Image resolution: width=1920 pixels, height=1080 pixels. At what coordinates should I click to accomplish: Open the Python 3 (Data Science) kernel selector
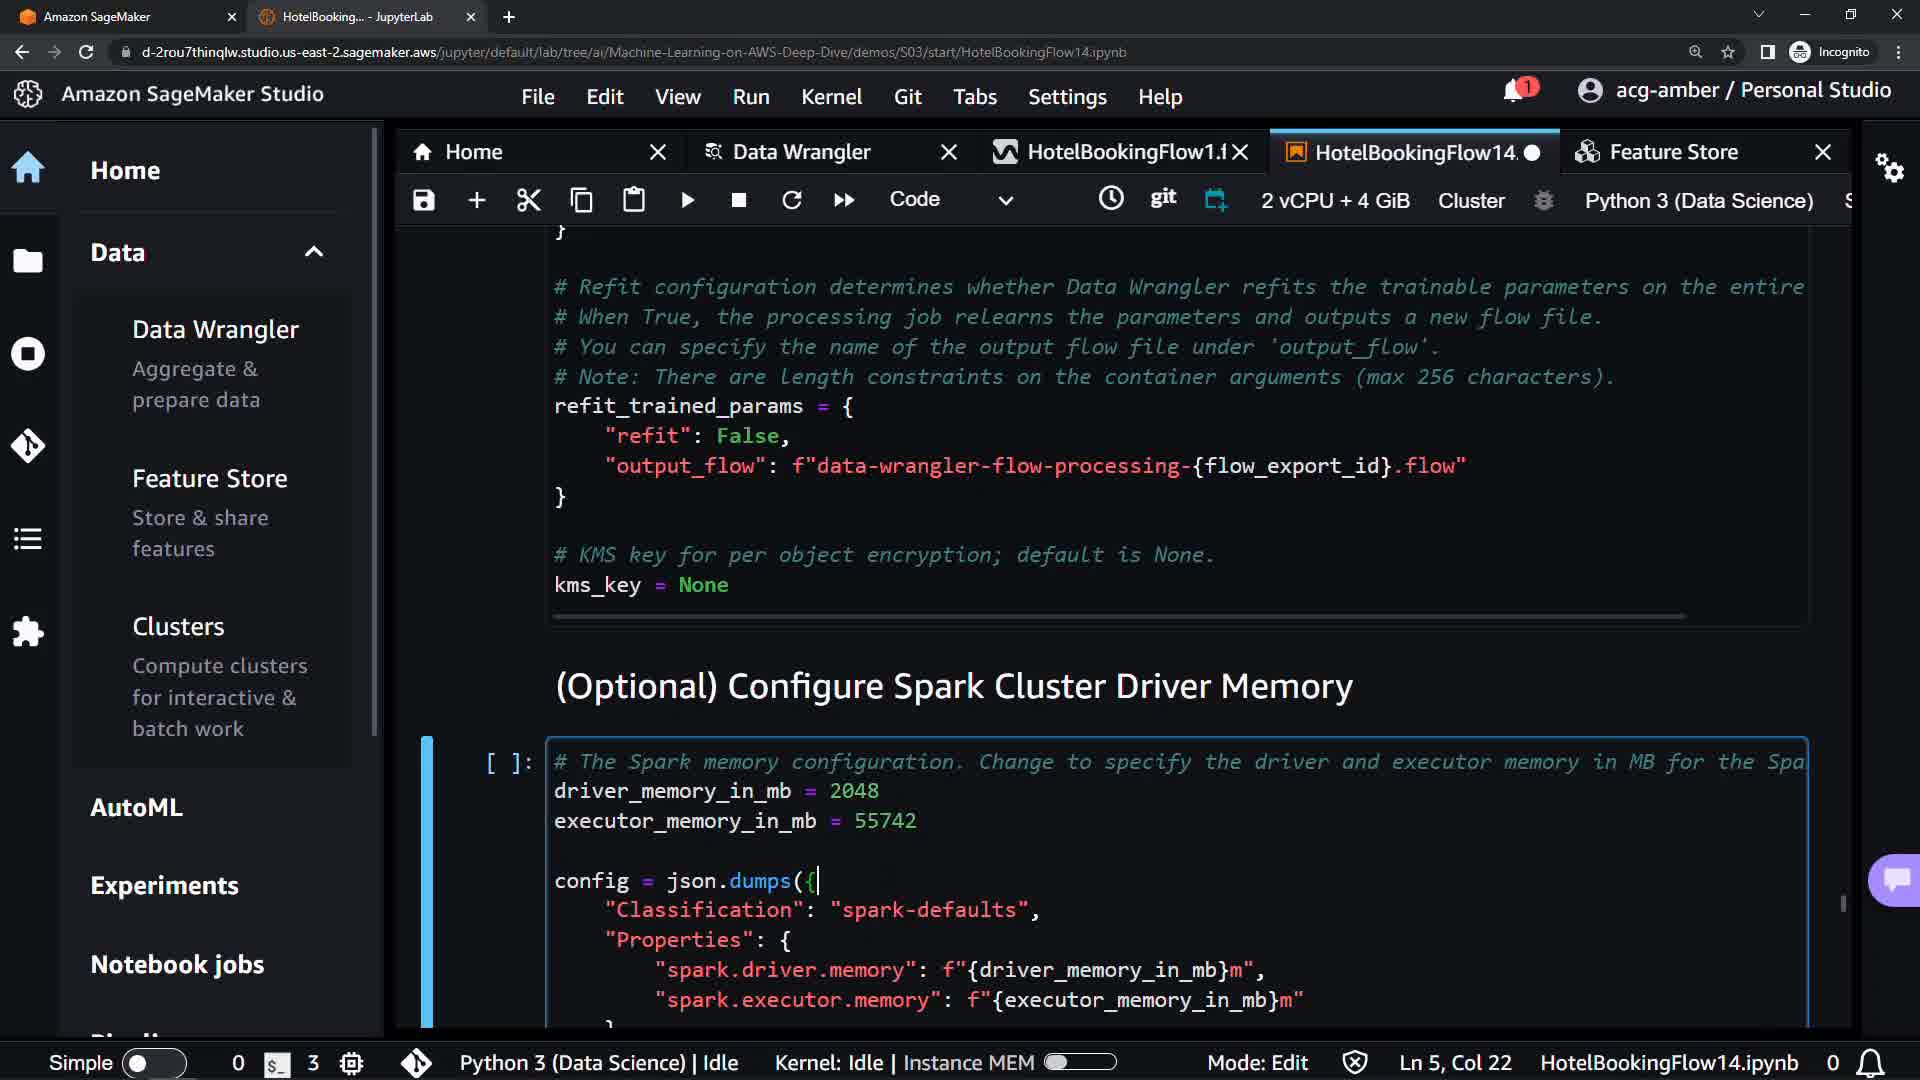(x=1698, y=200)
